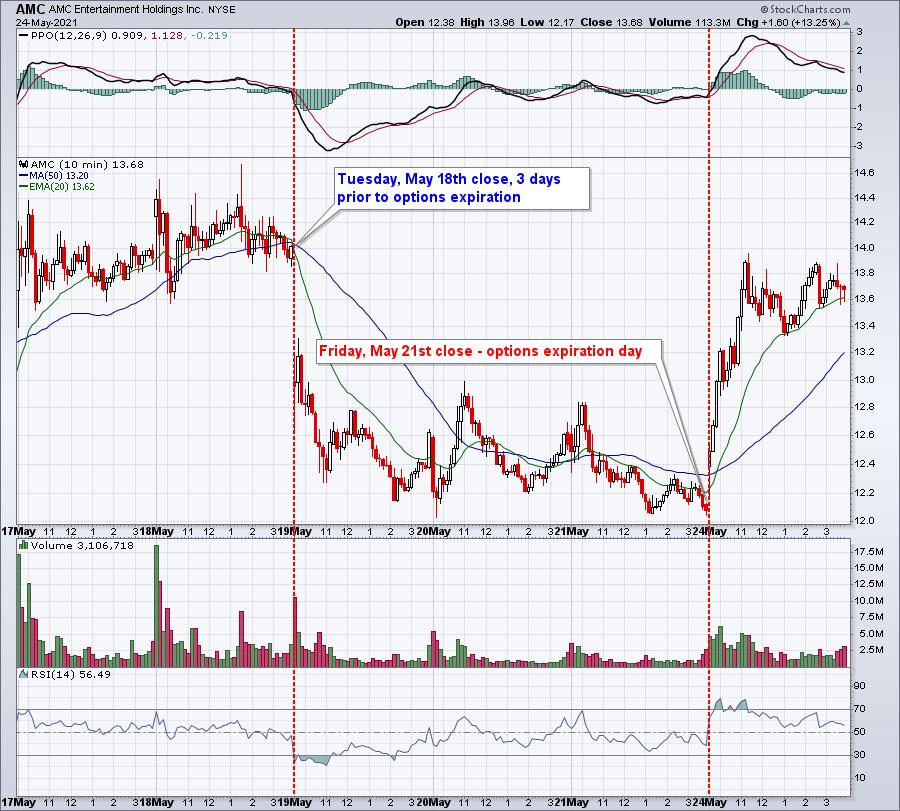Select the 'Open 12.38' header value
This screenshot has width=900, height=811.
[x=425, y=22]
